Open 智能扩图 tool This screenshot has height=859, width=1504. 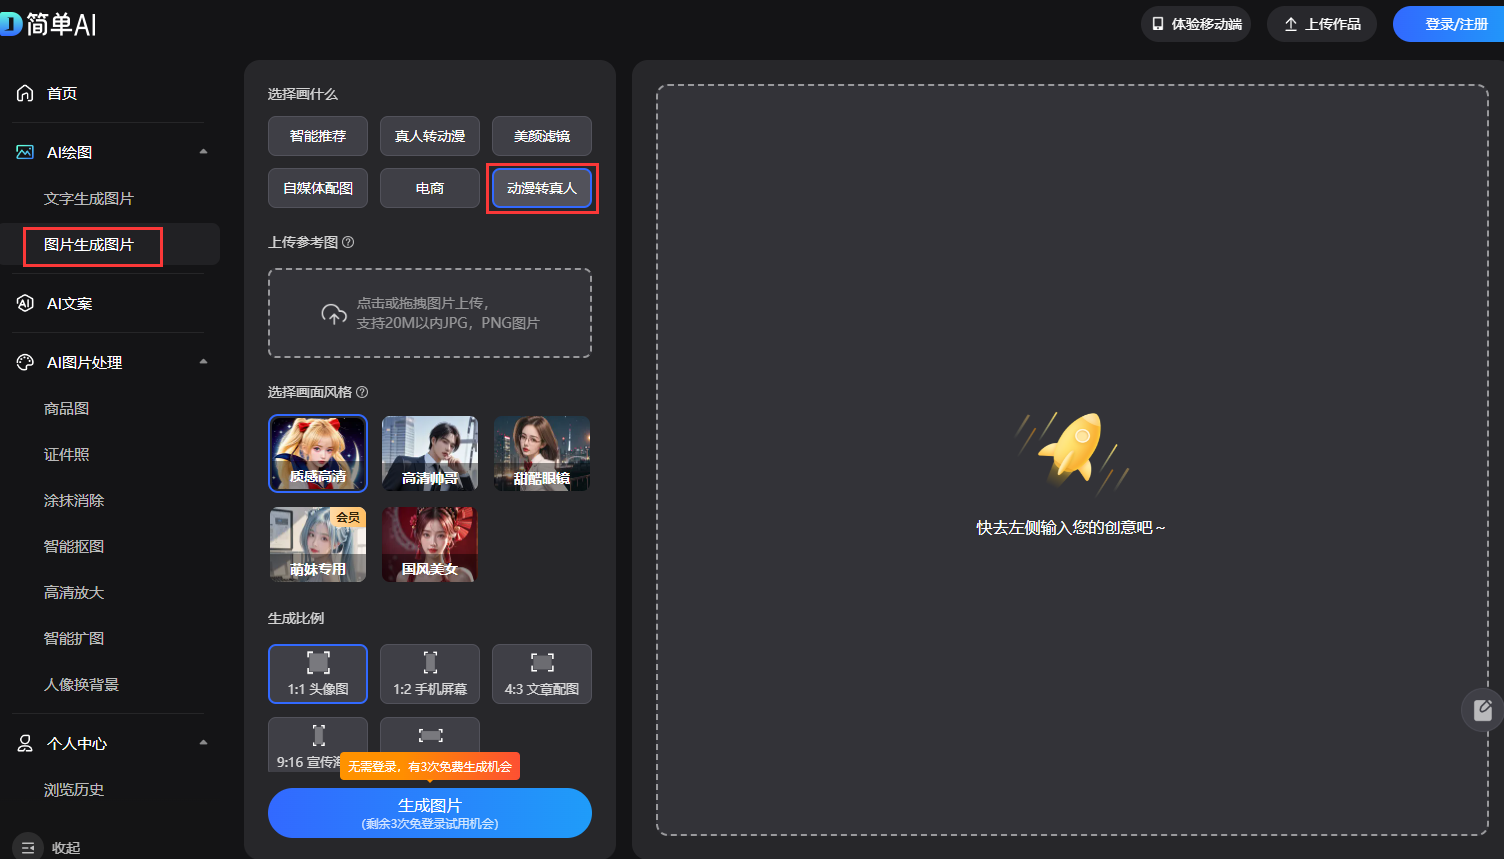tap(74, 639)
